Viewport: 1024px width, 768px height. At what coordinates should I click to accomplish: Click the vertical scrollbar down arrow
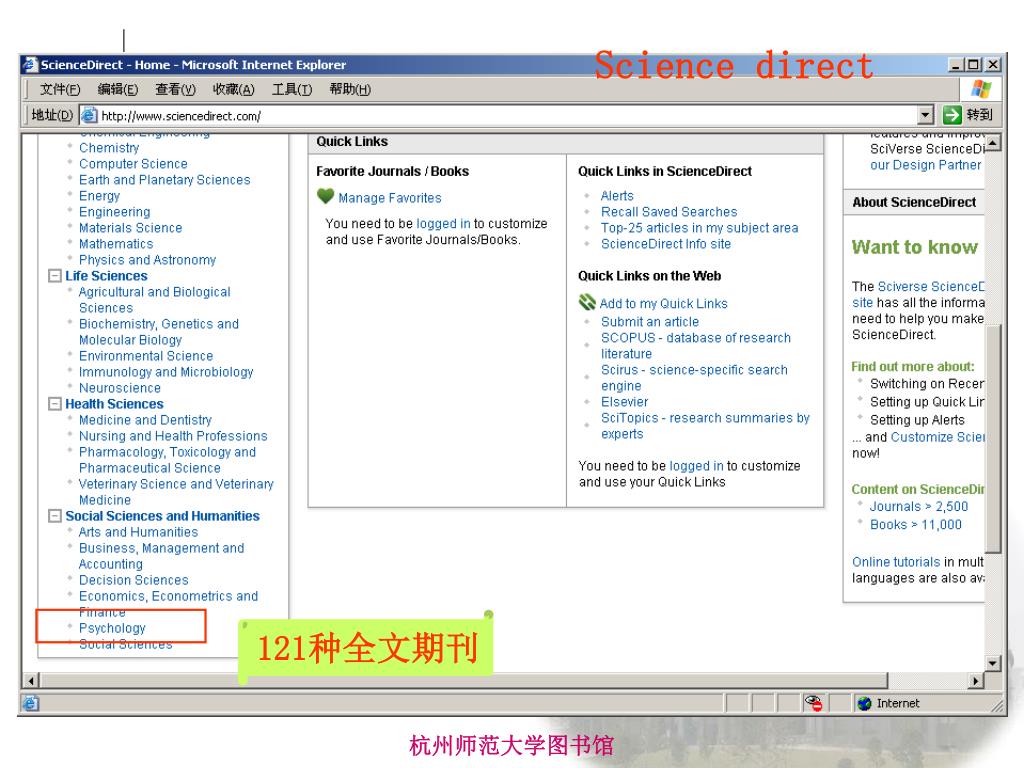click(x=993, y=663)
